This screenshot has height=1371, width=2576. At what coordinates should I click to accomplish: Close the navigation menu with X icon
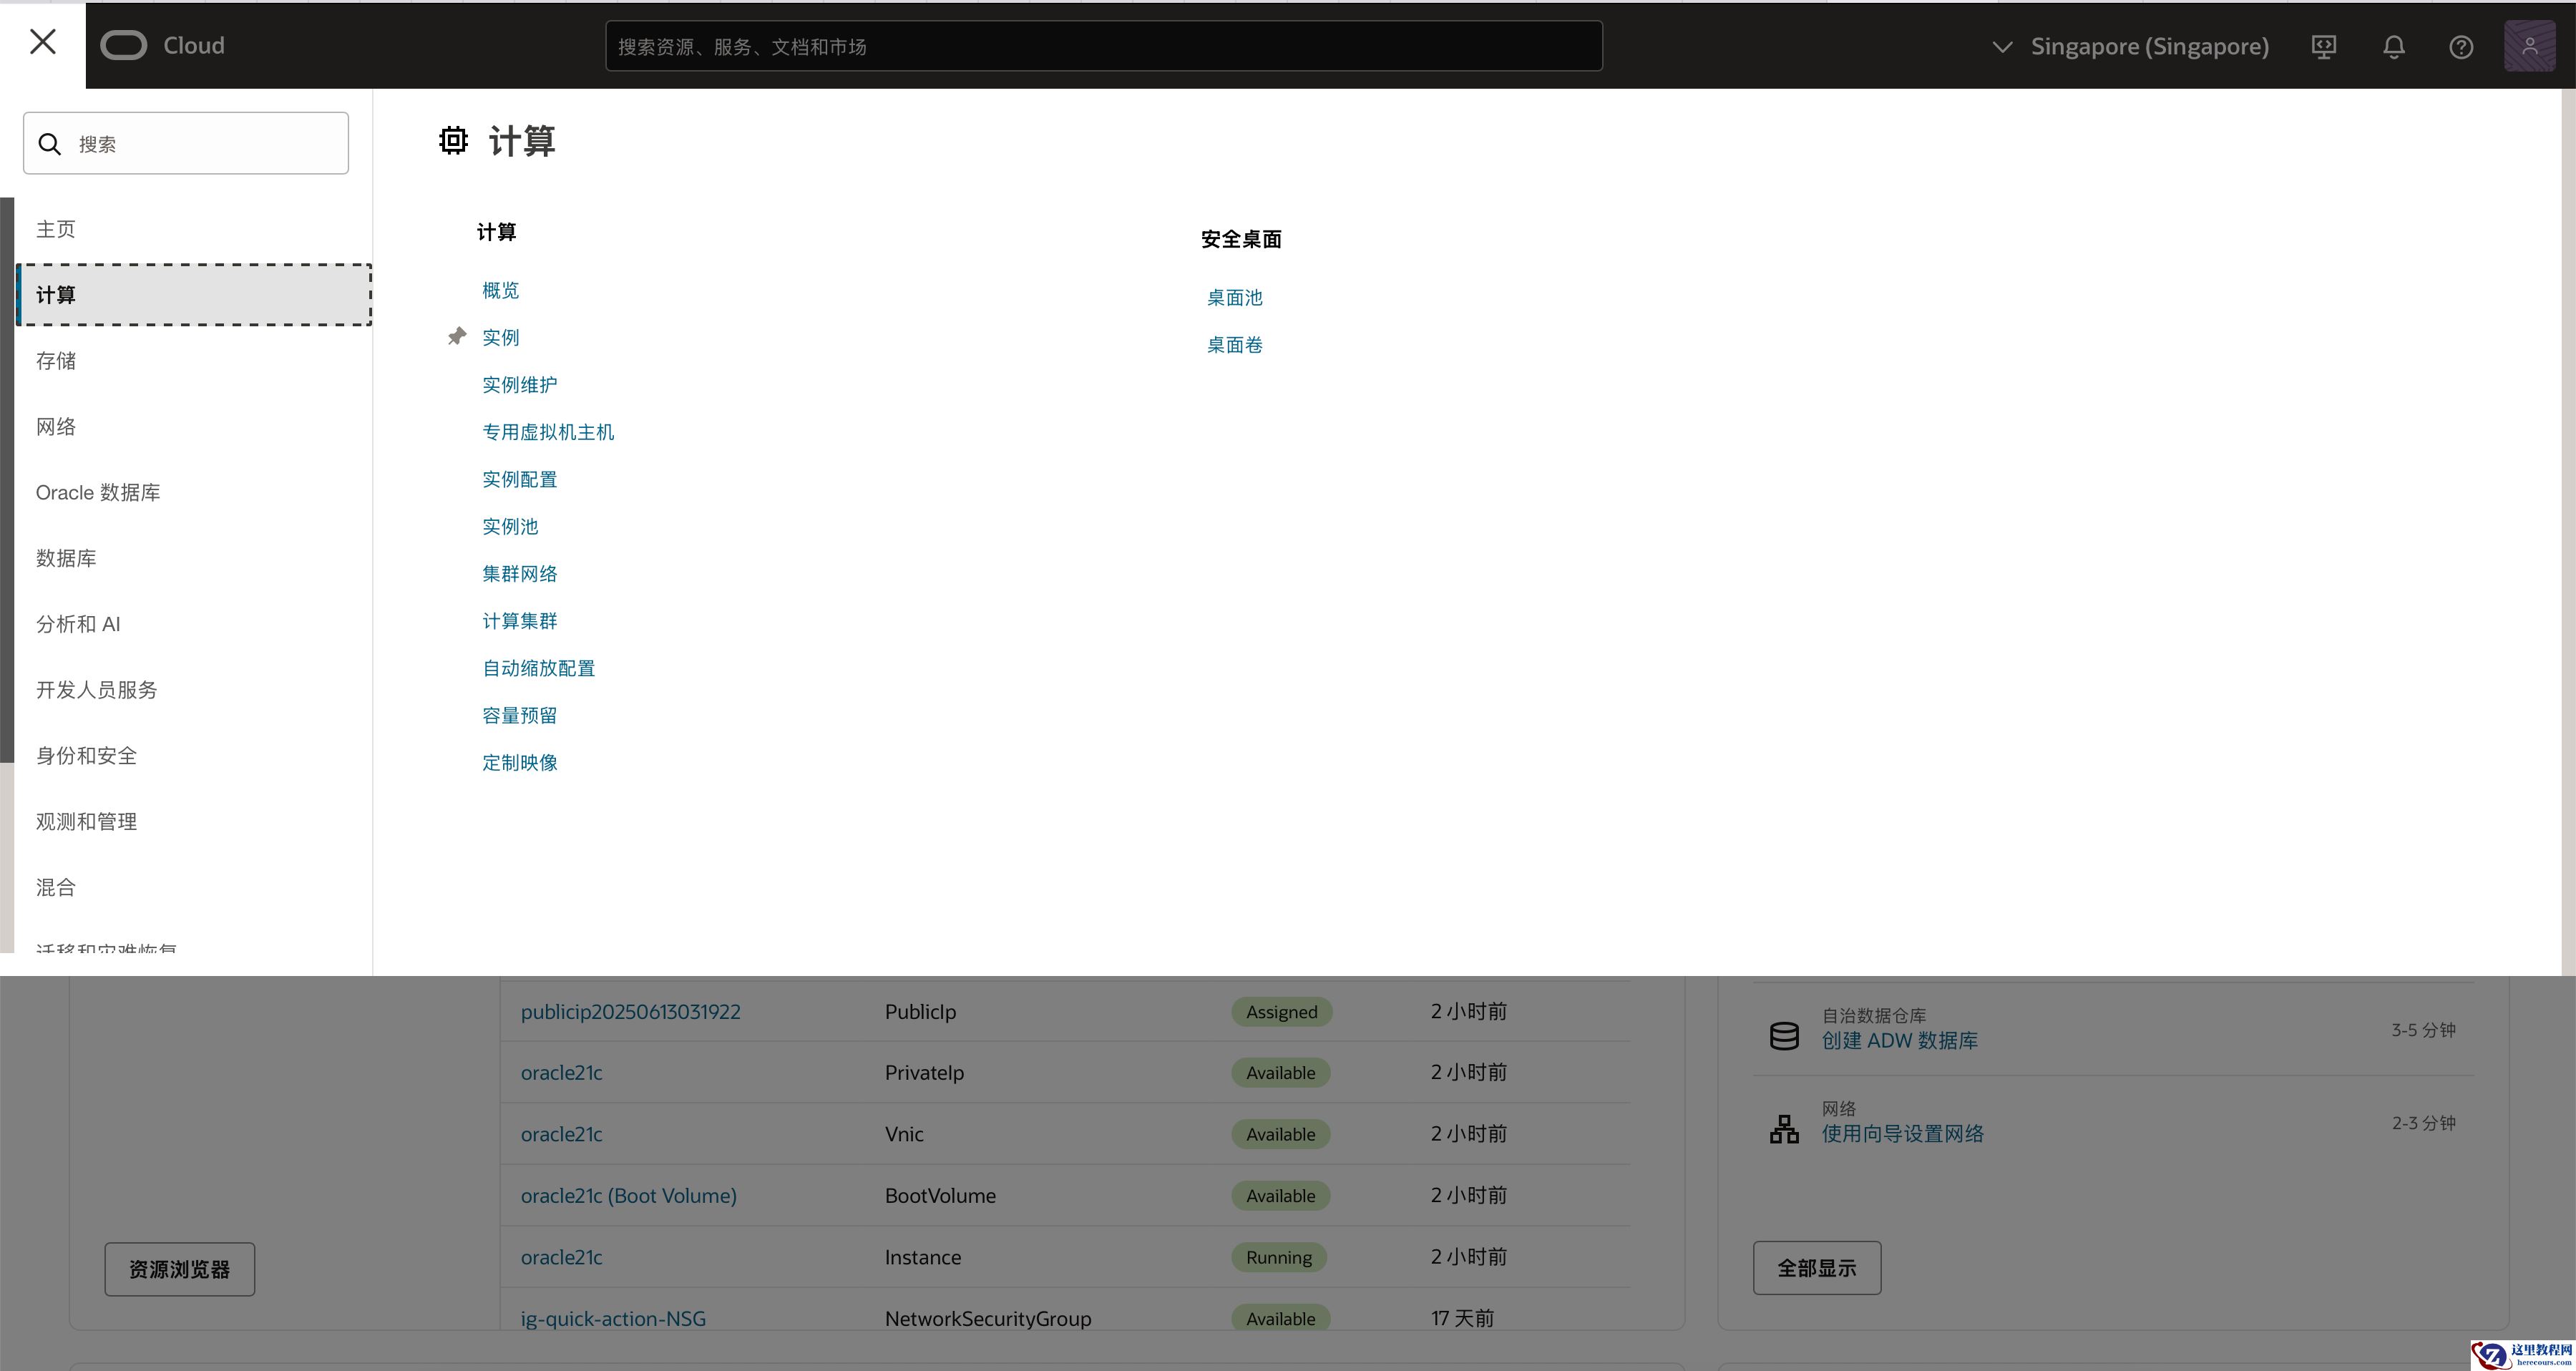pyautogui.click(x=42, y=42)
